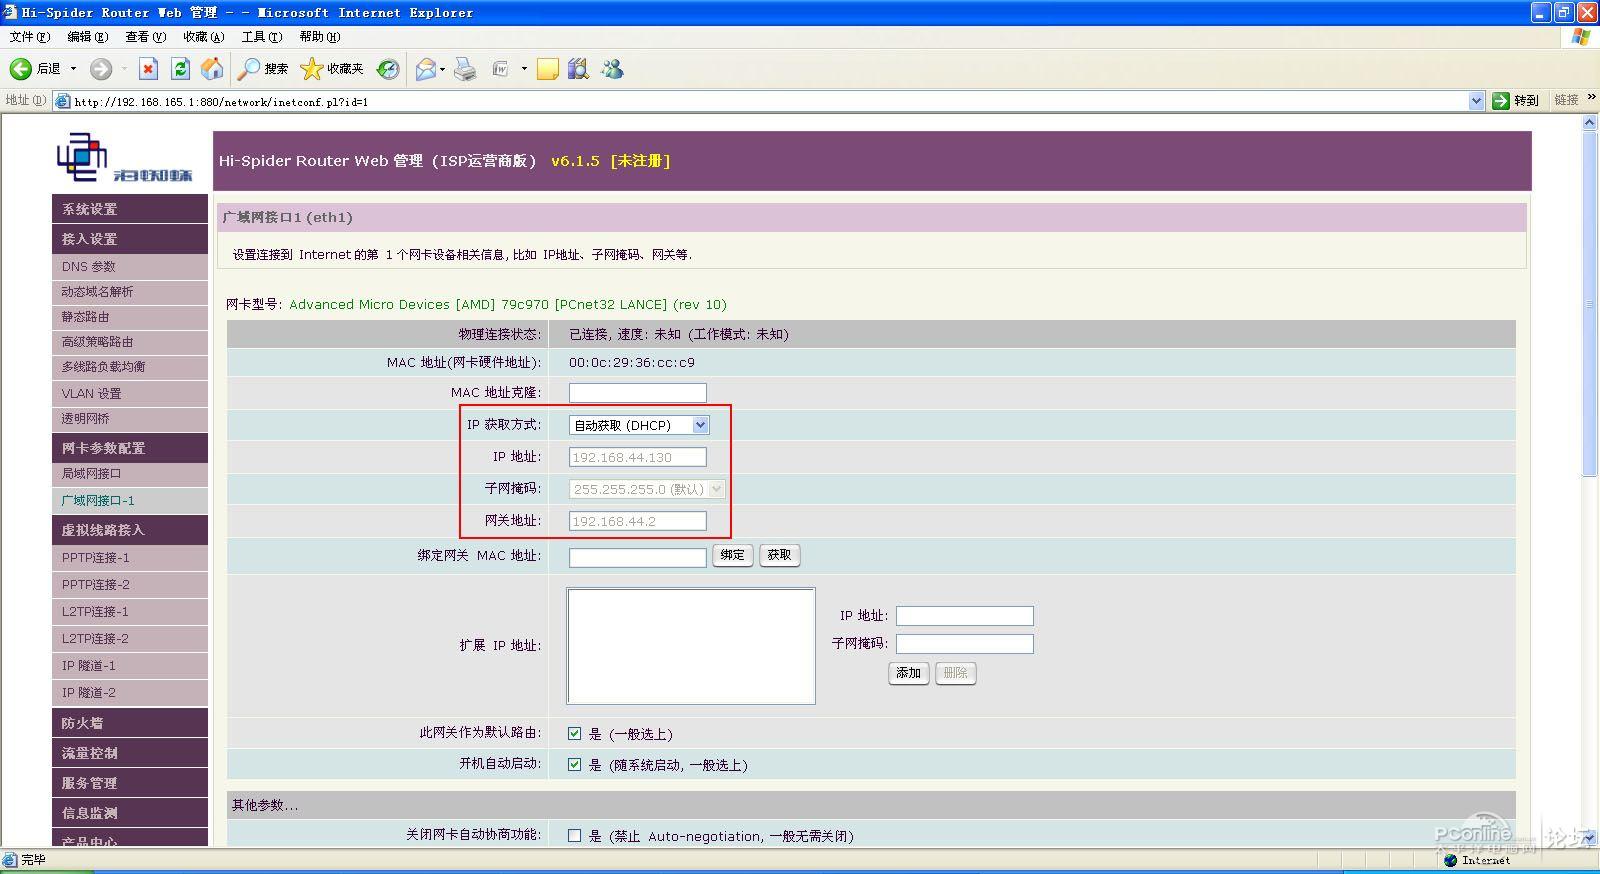Open 透明网桥 in sidebar
The height and width of the screenshot is (874, 1600).
point(130,418)
